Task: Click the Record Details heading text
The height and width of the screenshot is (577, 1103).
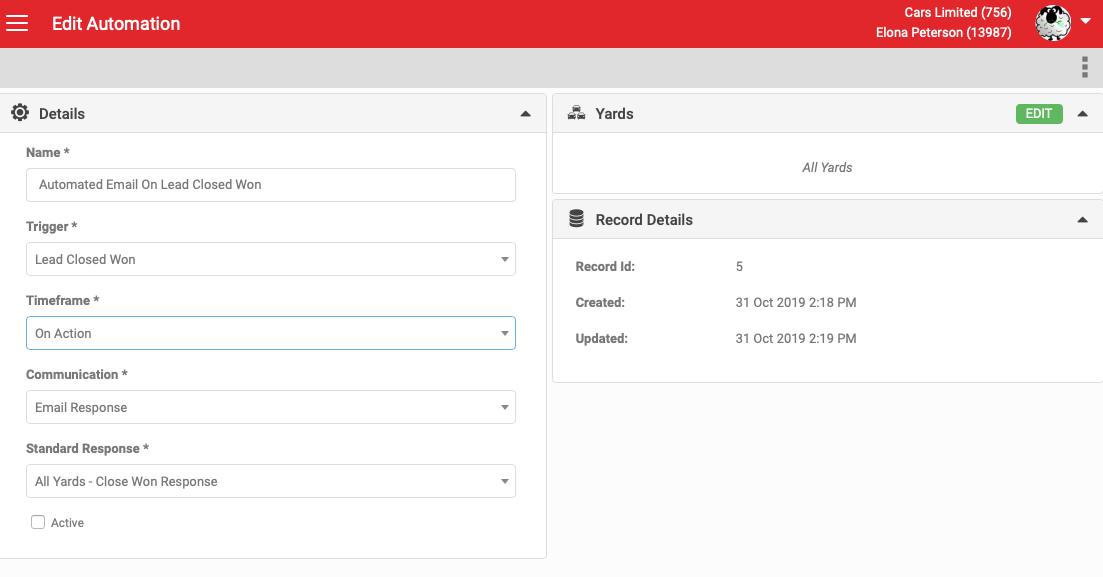Action: [x=644, y=220]
